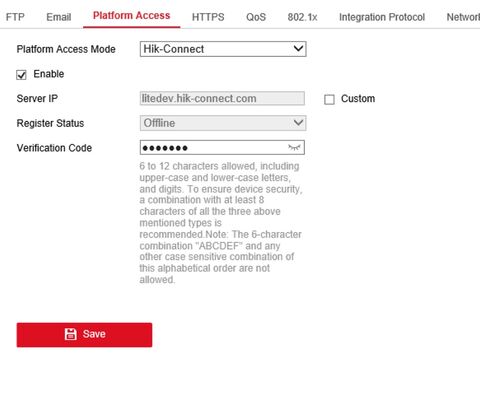Open the Email tab

coord(59,17)
